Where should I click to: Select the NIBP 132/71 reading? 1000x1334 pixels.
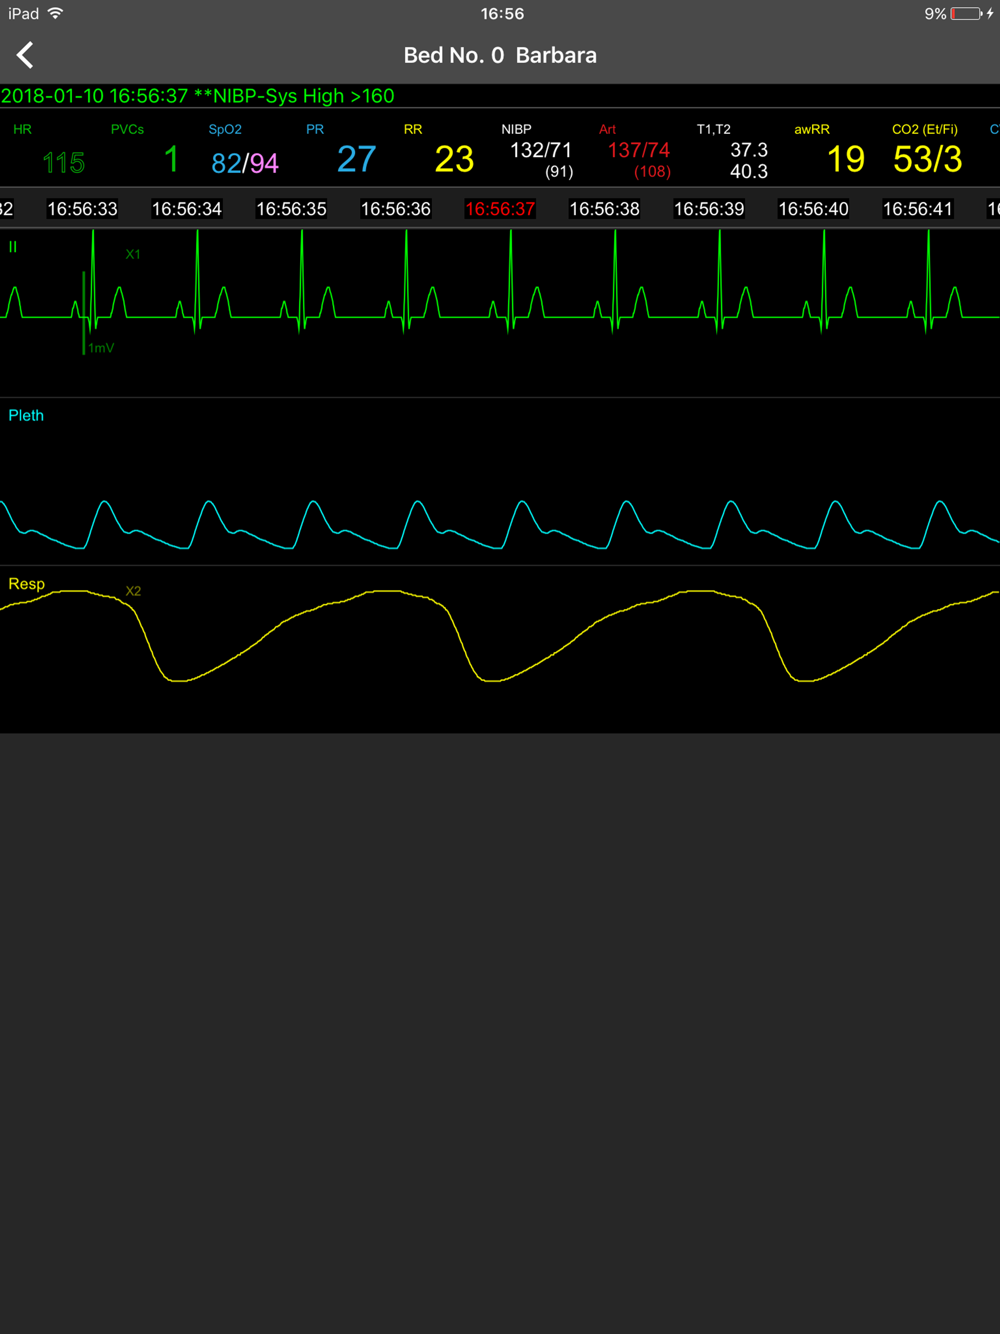pyautogui.click(x=541, y=151)
